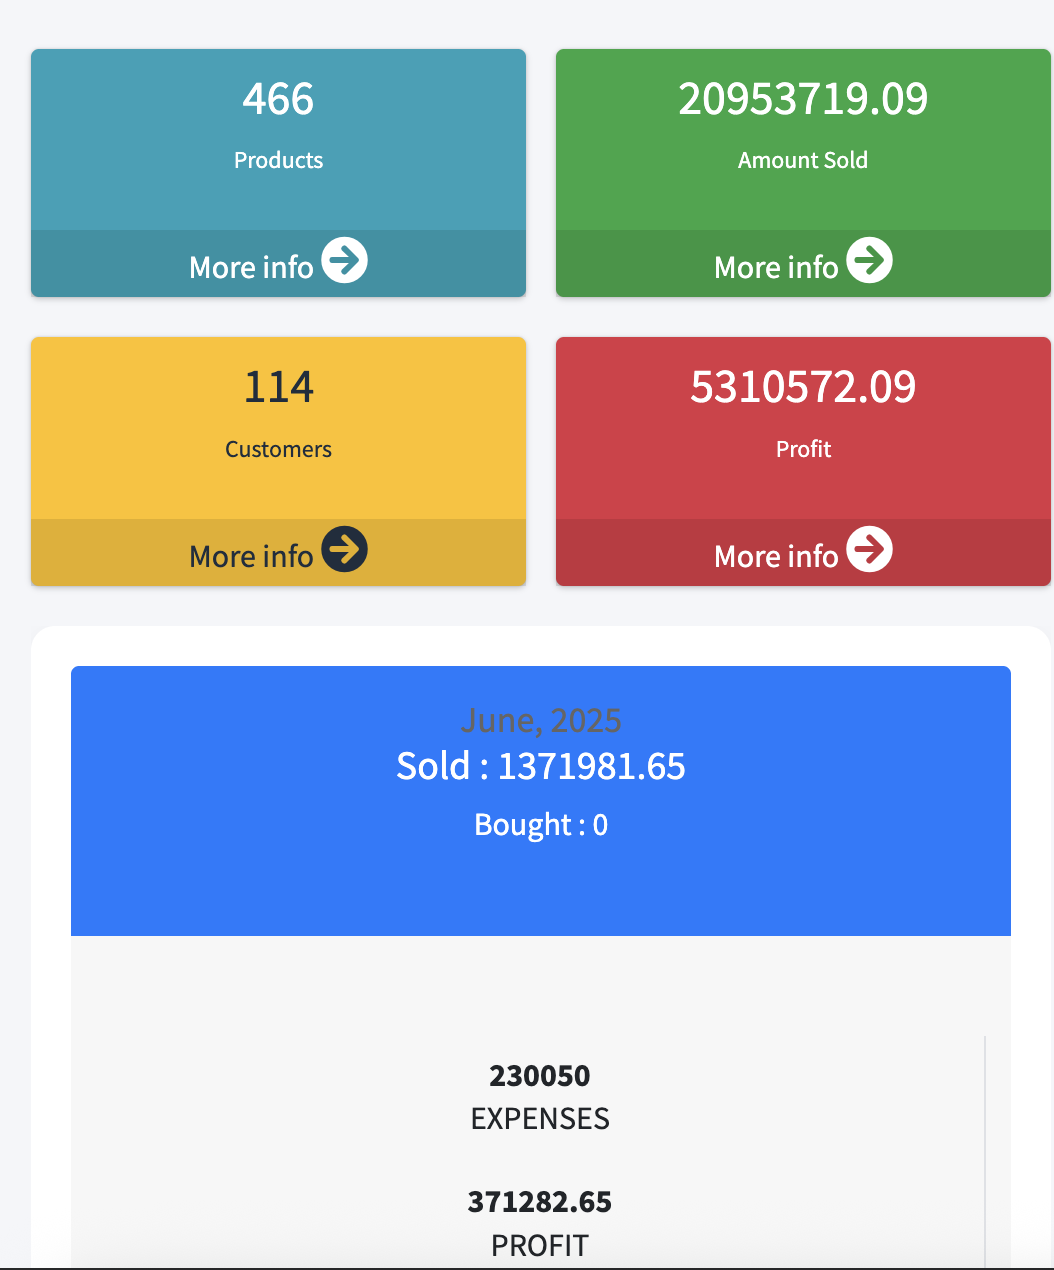Screen dimensions: 1054x1270
Task: Click the June, 2025 month heading
Action: click(x=541, y=720)
